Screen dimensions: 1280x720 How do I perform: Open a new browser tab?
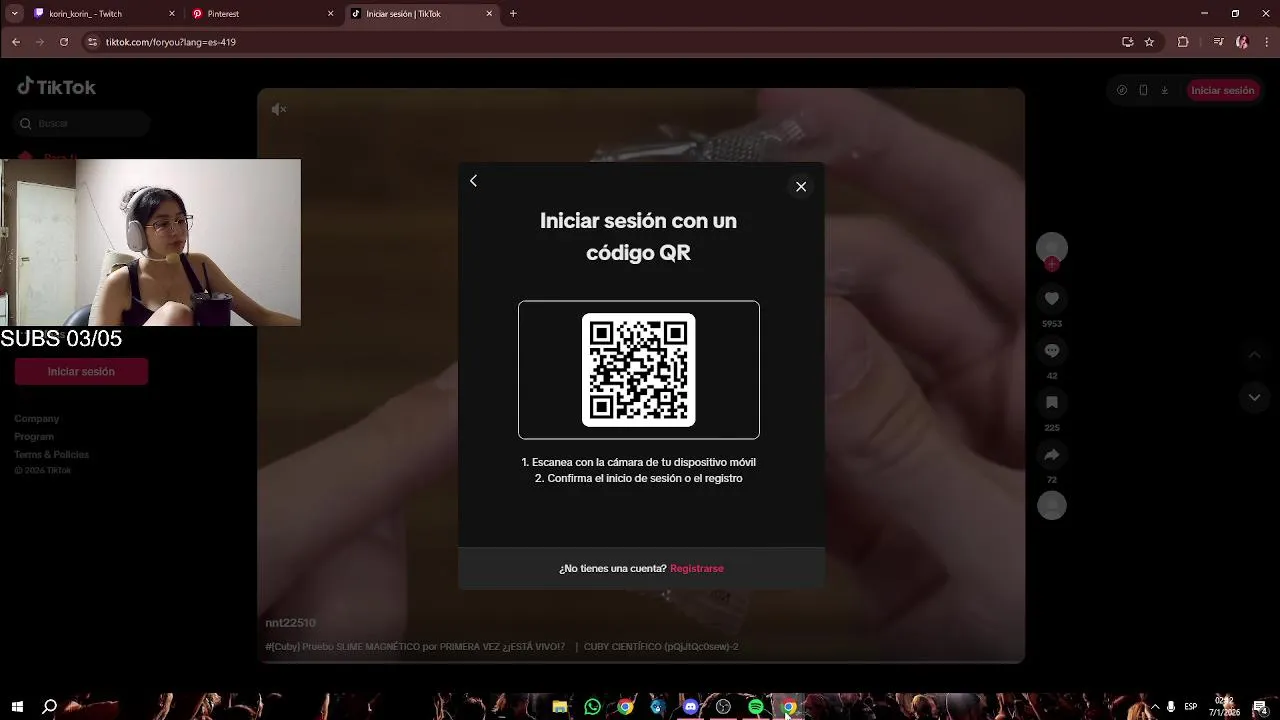[513, 14]
